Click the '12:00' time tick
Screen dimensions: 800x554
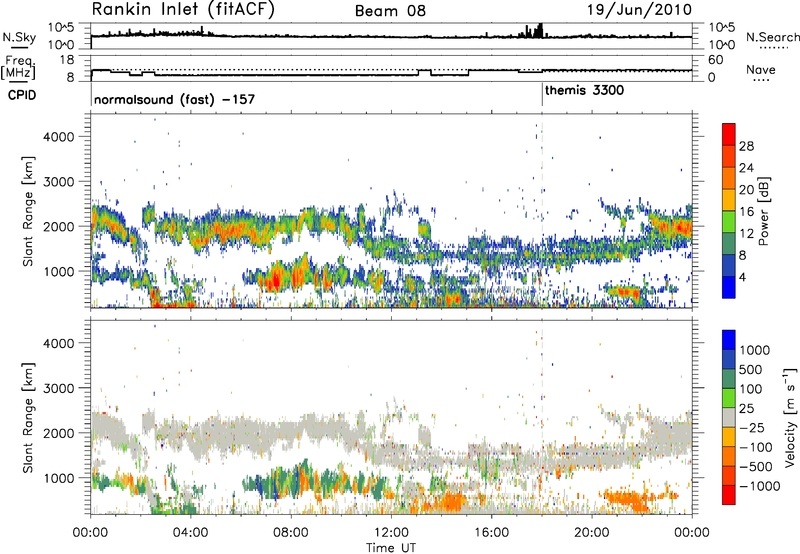click(391, 533)
